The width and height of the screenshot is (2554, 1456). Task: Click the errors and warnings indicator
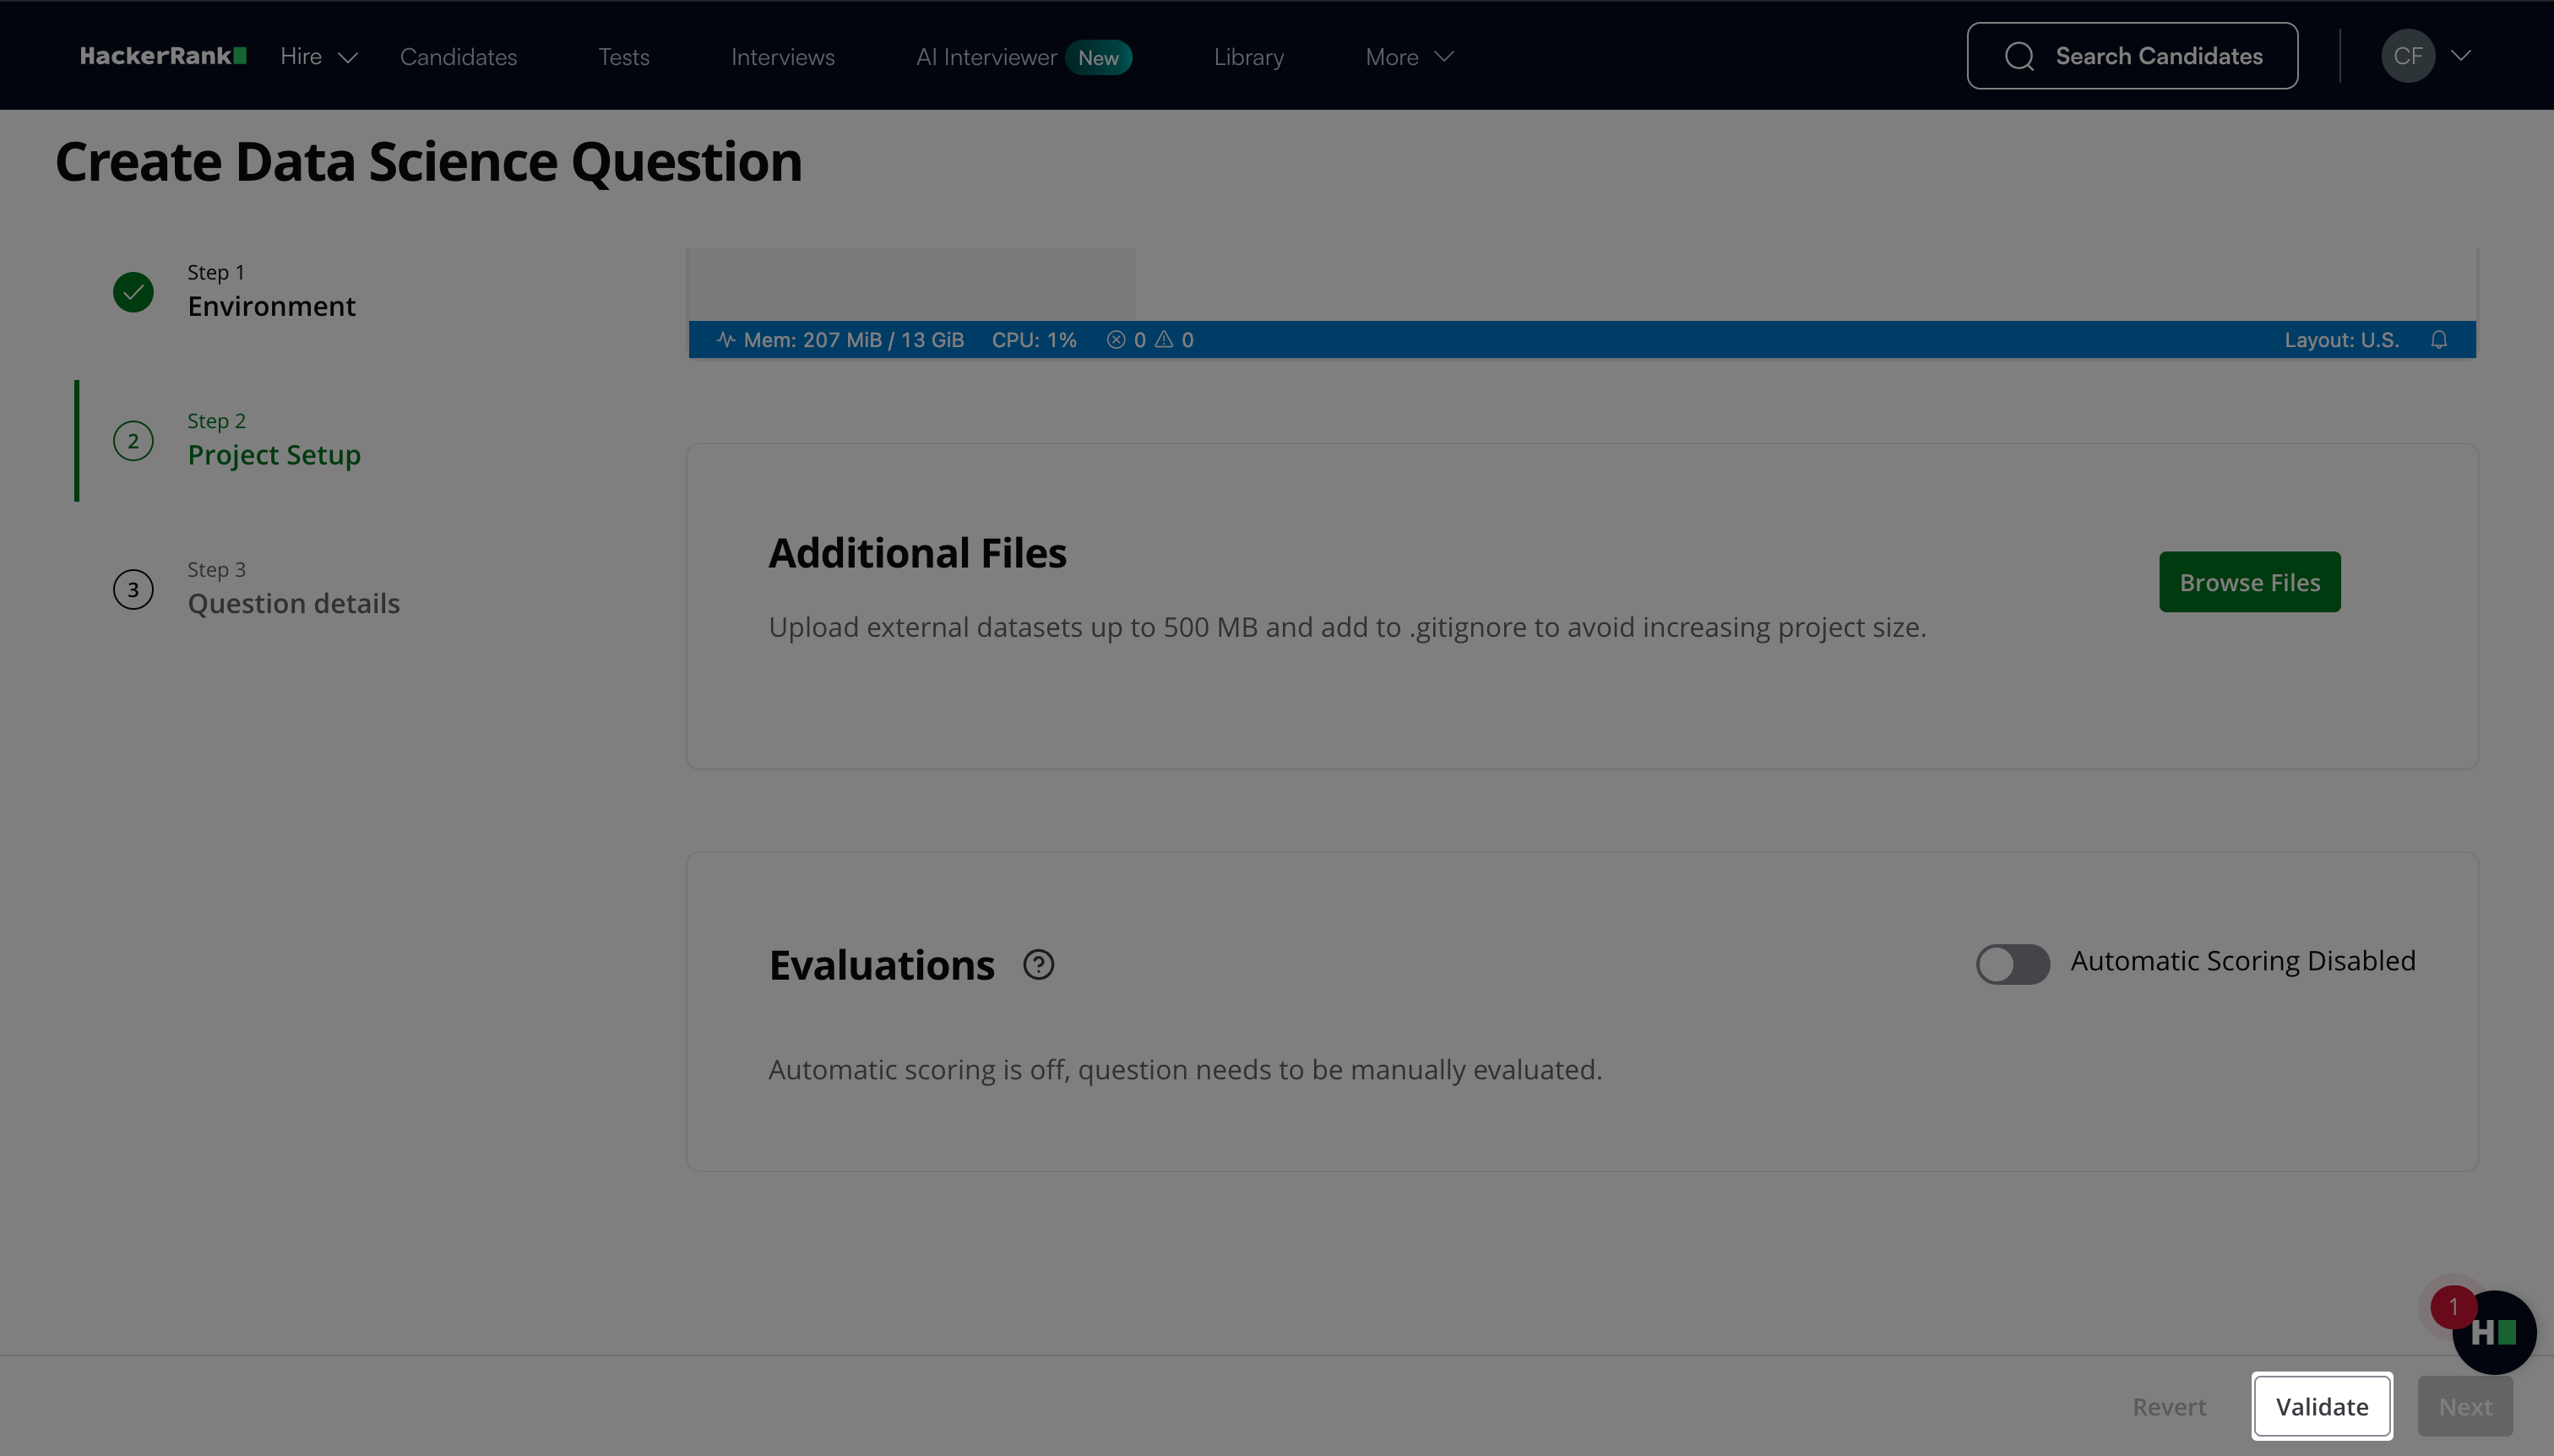pos(1150,340)
